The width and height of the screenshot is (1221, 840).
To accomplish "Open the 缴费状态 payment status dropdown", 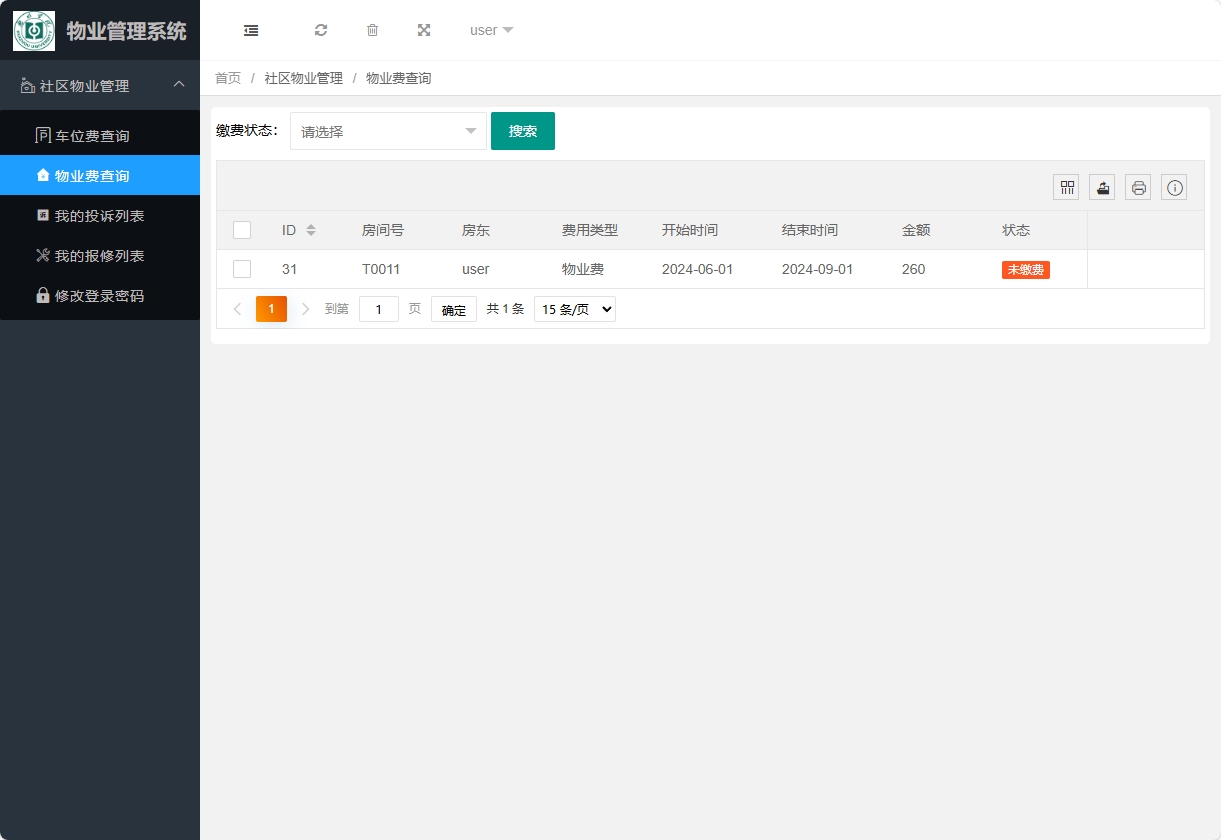I will coord(388,131).
